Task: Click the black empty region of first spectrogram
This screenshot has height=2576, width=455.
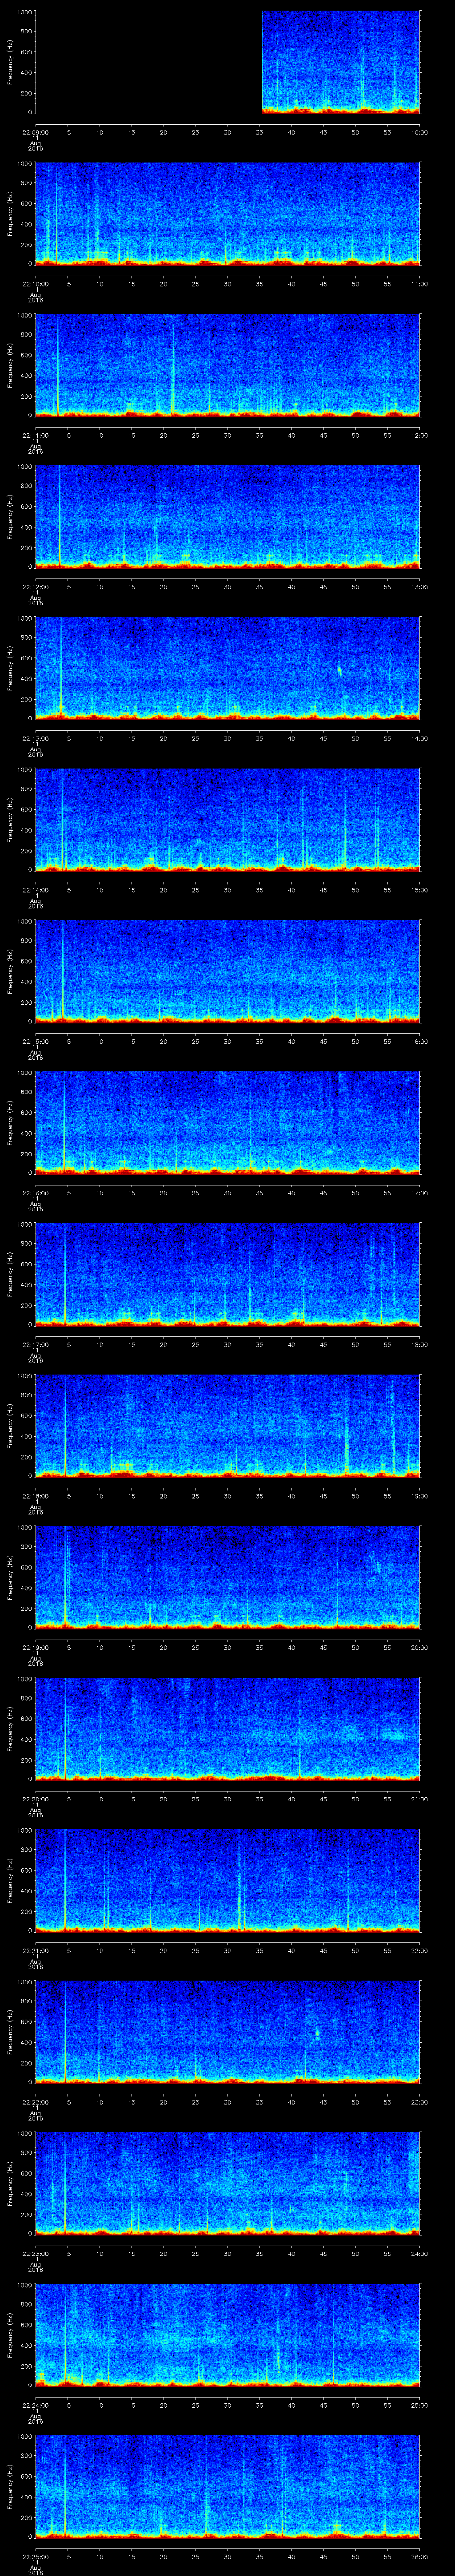Action: click(148, 62)
